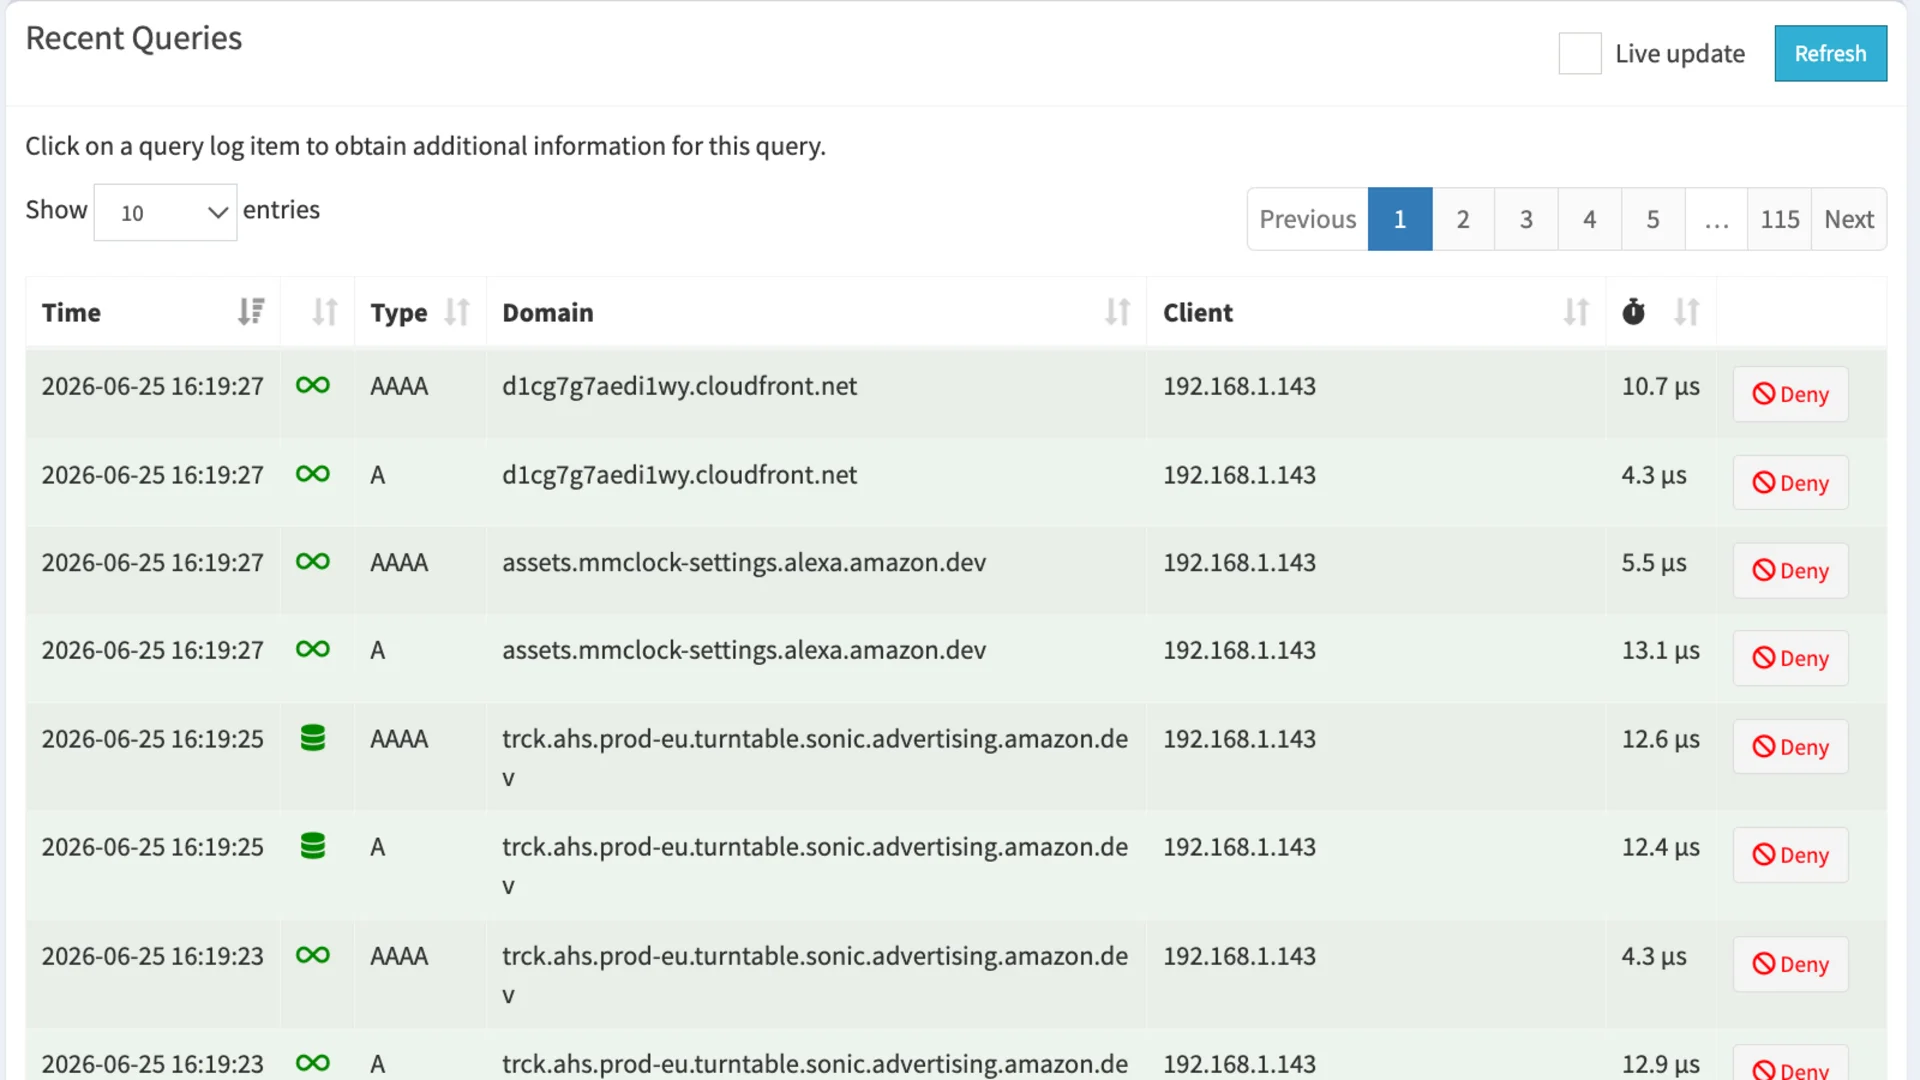Deny the 12.4 µs trck.ahs query
The height and width of the screenshot is (1080, 1920).
point(1790,855)
